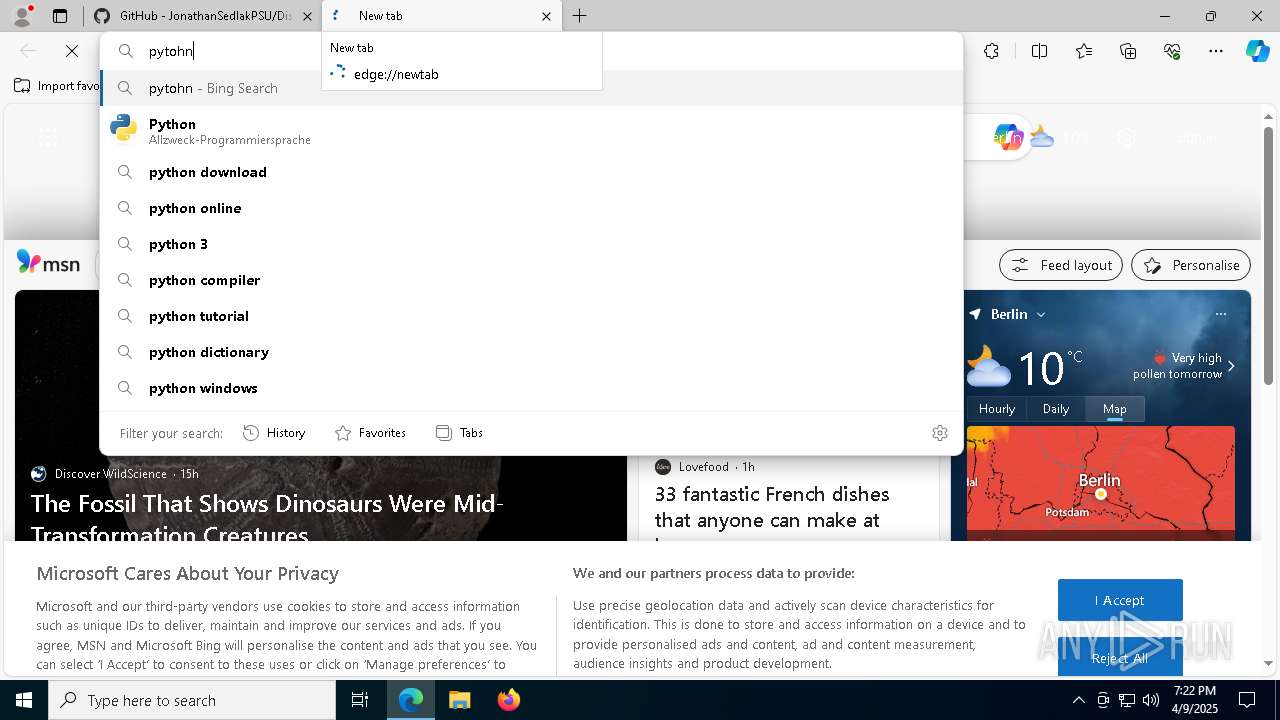Viewport: 1280px width, 720px height.
Task: Click Import favorites bookmark bar item
Action: tap(57, 86)
